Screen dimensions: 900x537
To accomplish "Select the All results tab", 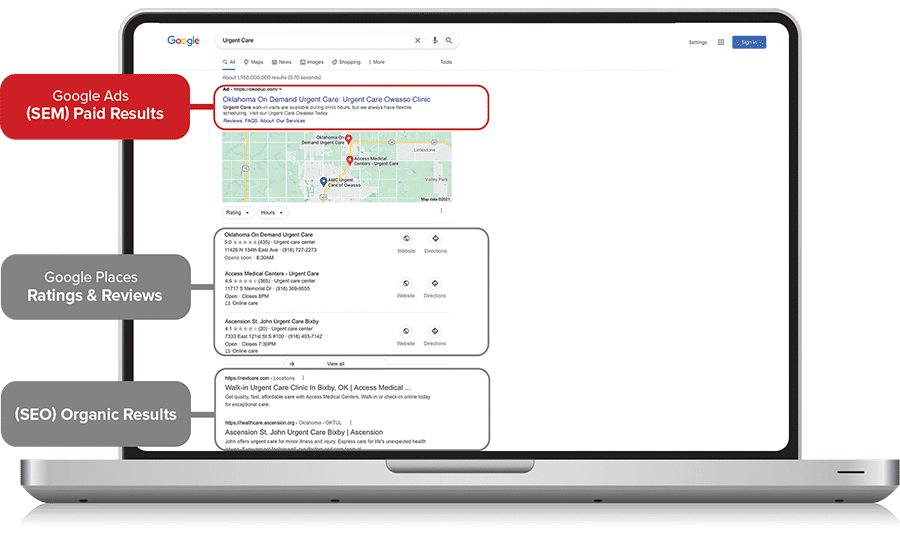I will point(229,62).
